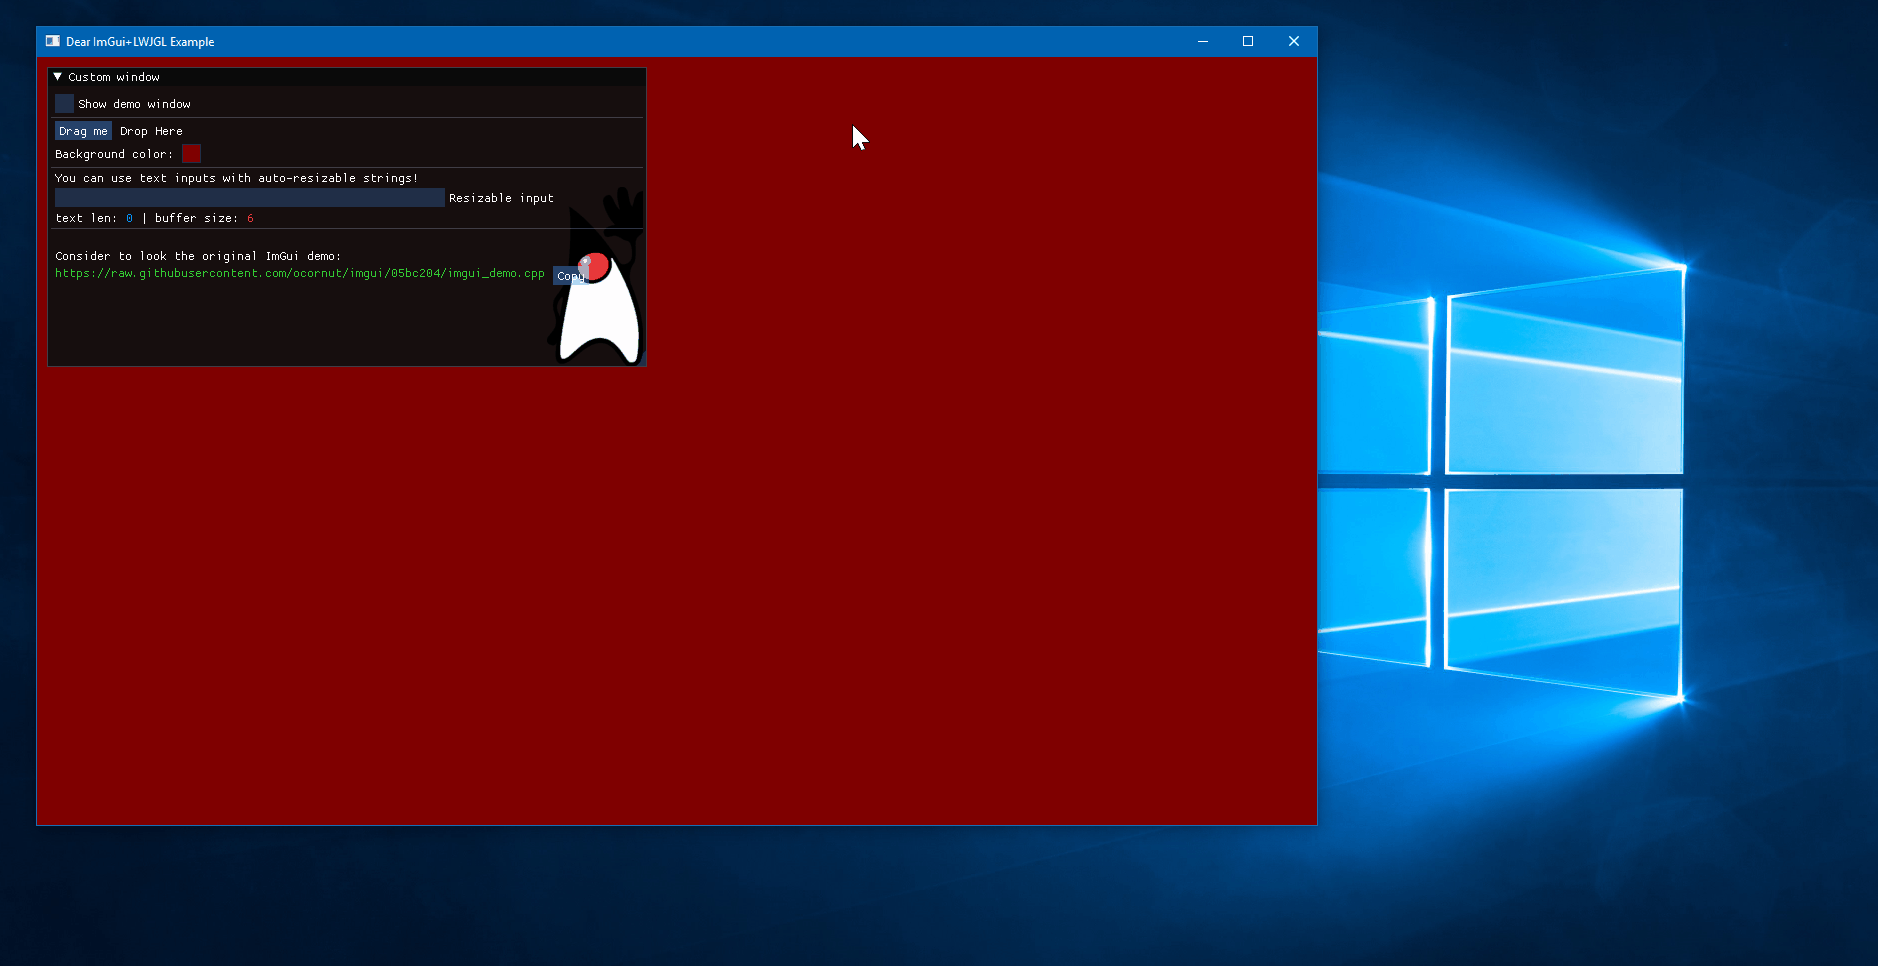Viewport: 1878px width, 966px height.
Task: Click the app icon in title bar
Action: coord(53,41)
